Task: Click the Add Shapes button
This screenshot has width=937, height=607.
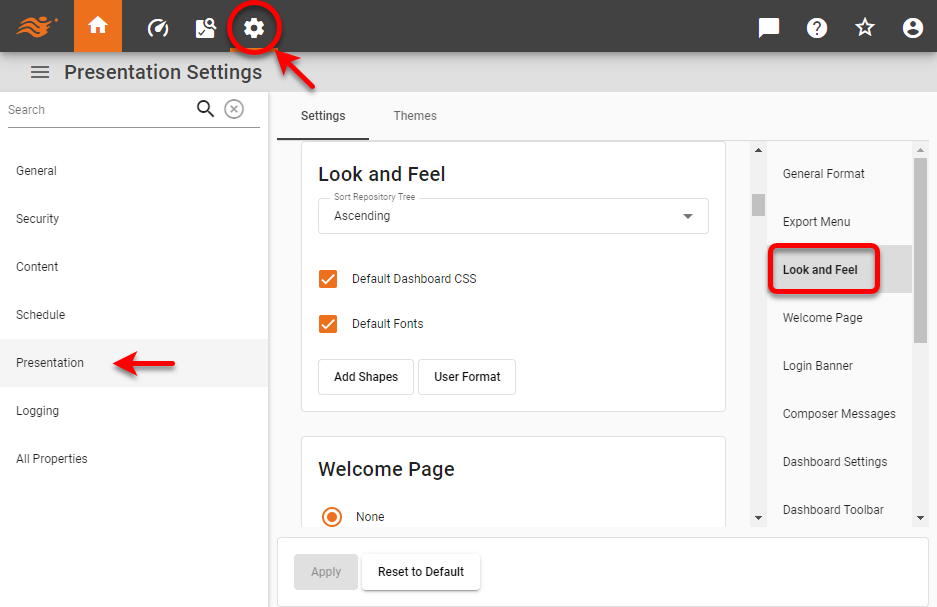Action: [365, 377]
